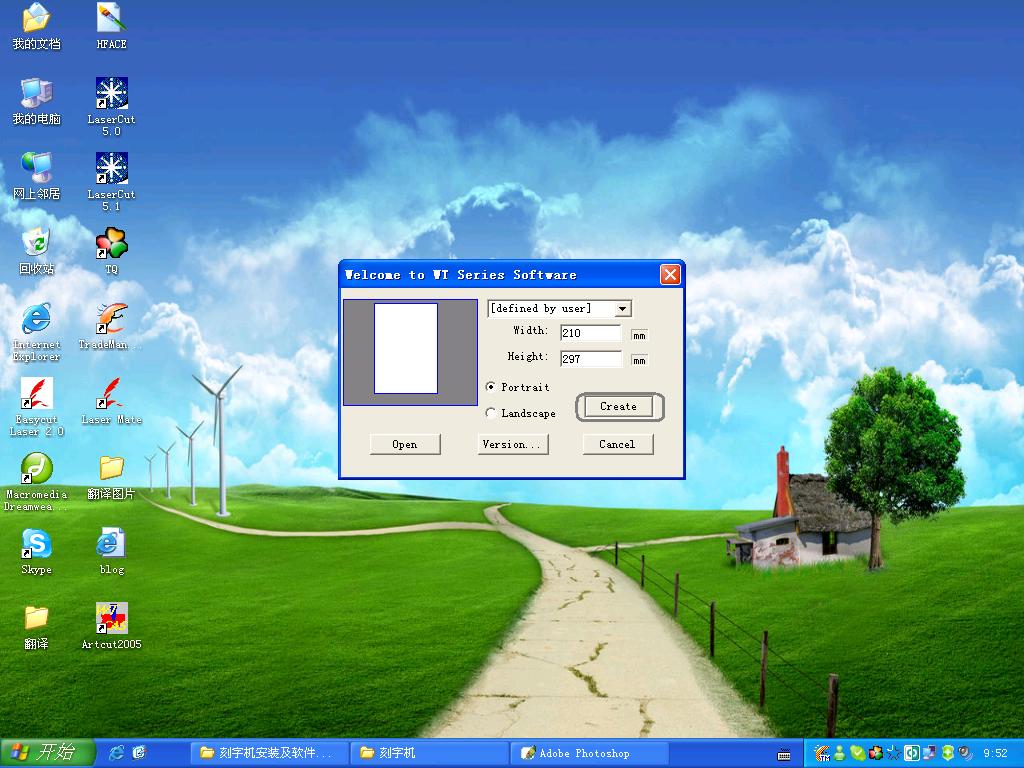Click the speaker volume tray icon

click(x=965, y=753)
